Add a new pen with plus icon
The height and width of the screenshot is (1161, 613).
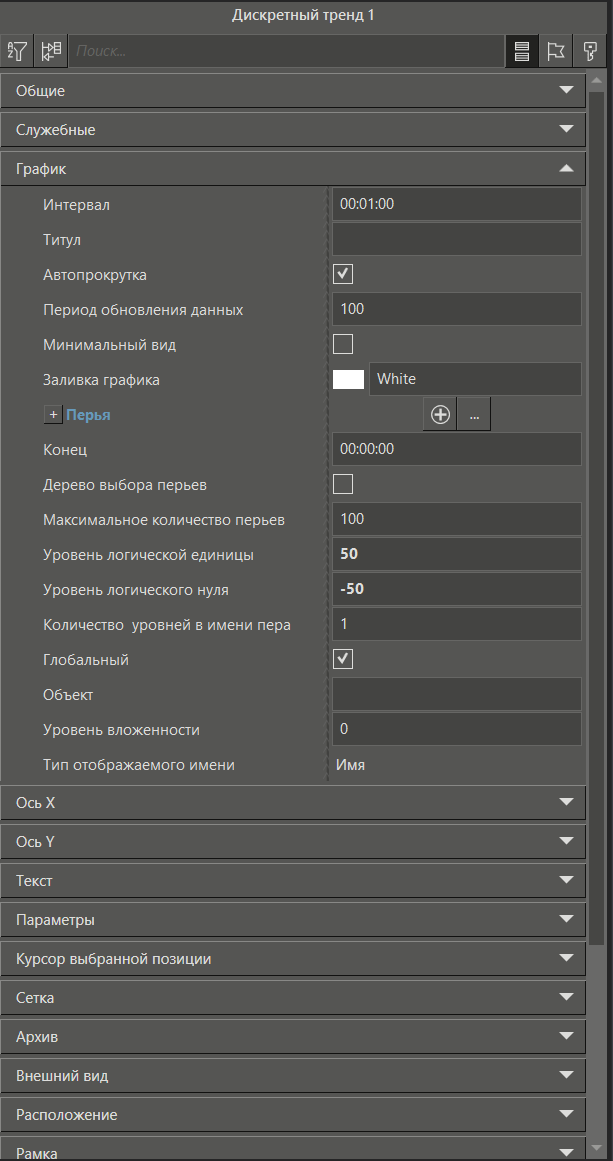click(440, 414)
